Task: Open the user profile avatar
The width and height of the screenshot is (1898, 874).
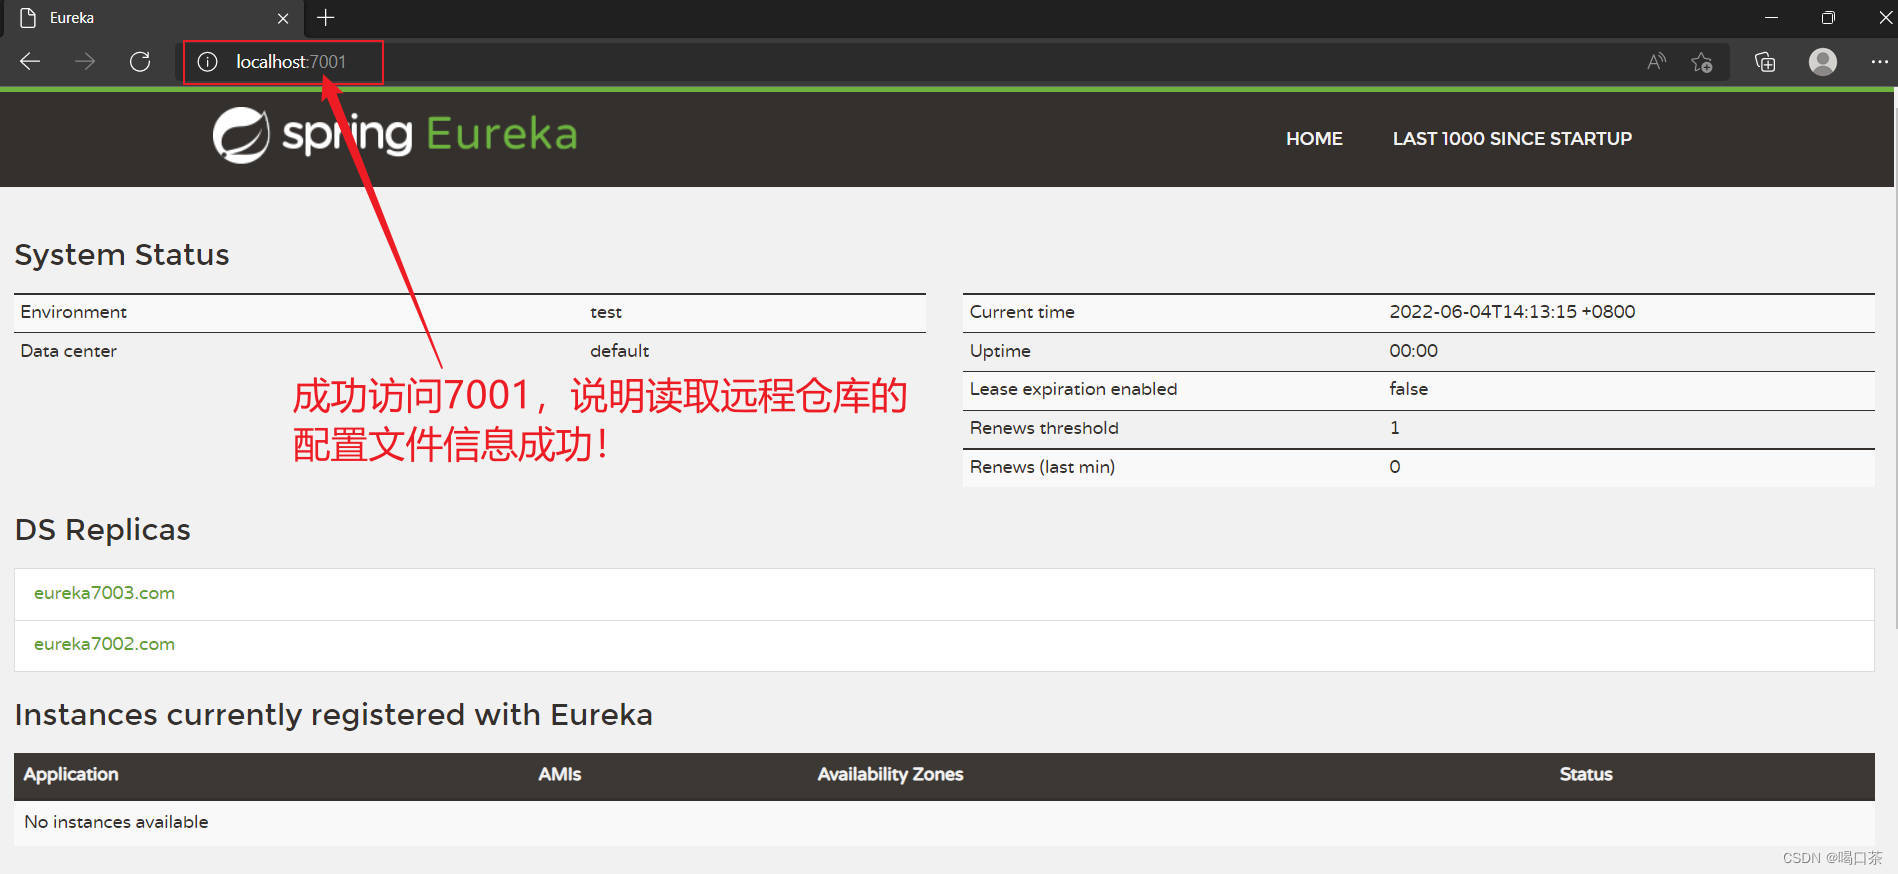Action: point(1823,62)
